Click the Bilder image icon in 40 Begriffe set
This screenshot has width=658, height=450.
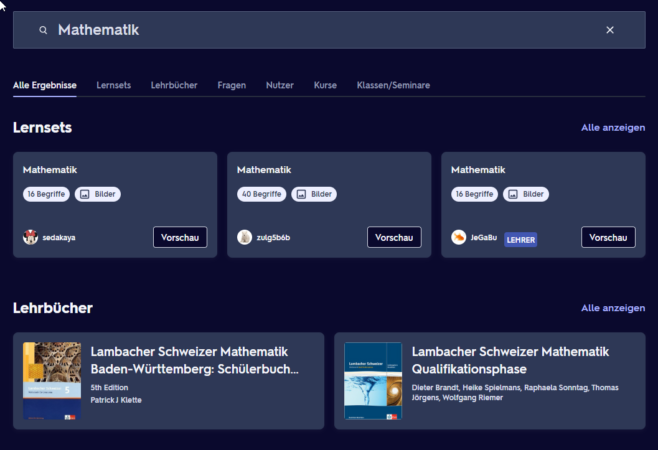point(301,194)
